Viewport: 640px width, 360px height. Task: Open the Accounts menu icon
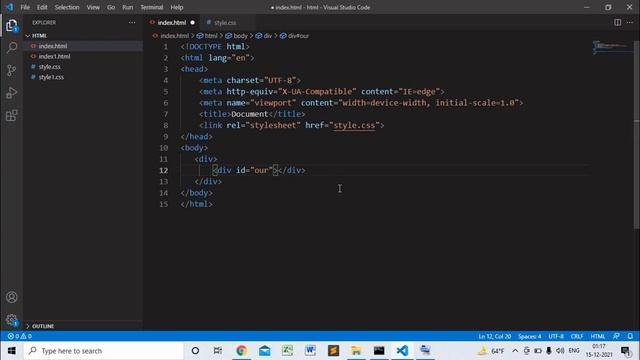click(11, 297)
